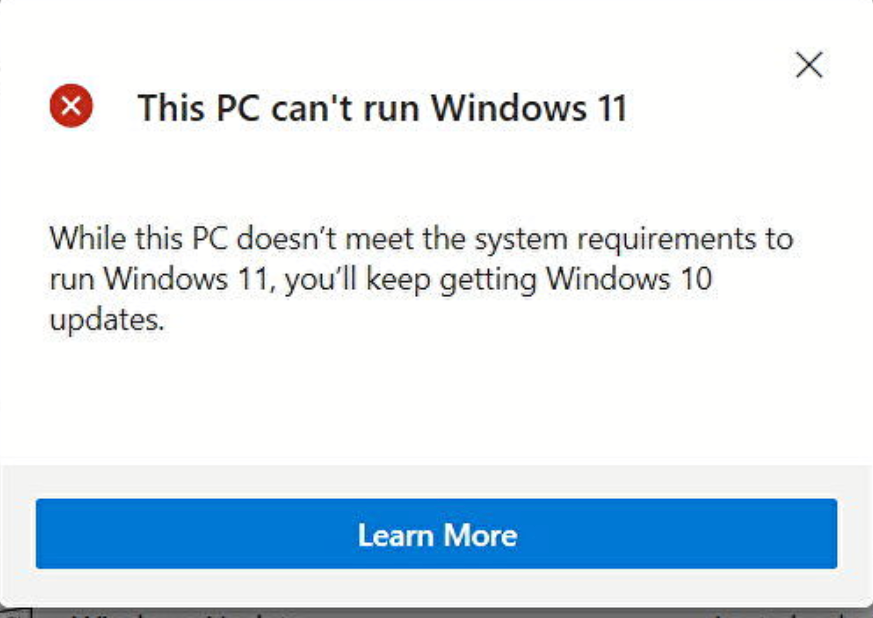Click the red error X icon

[71, 106]
